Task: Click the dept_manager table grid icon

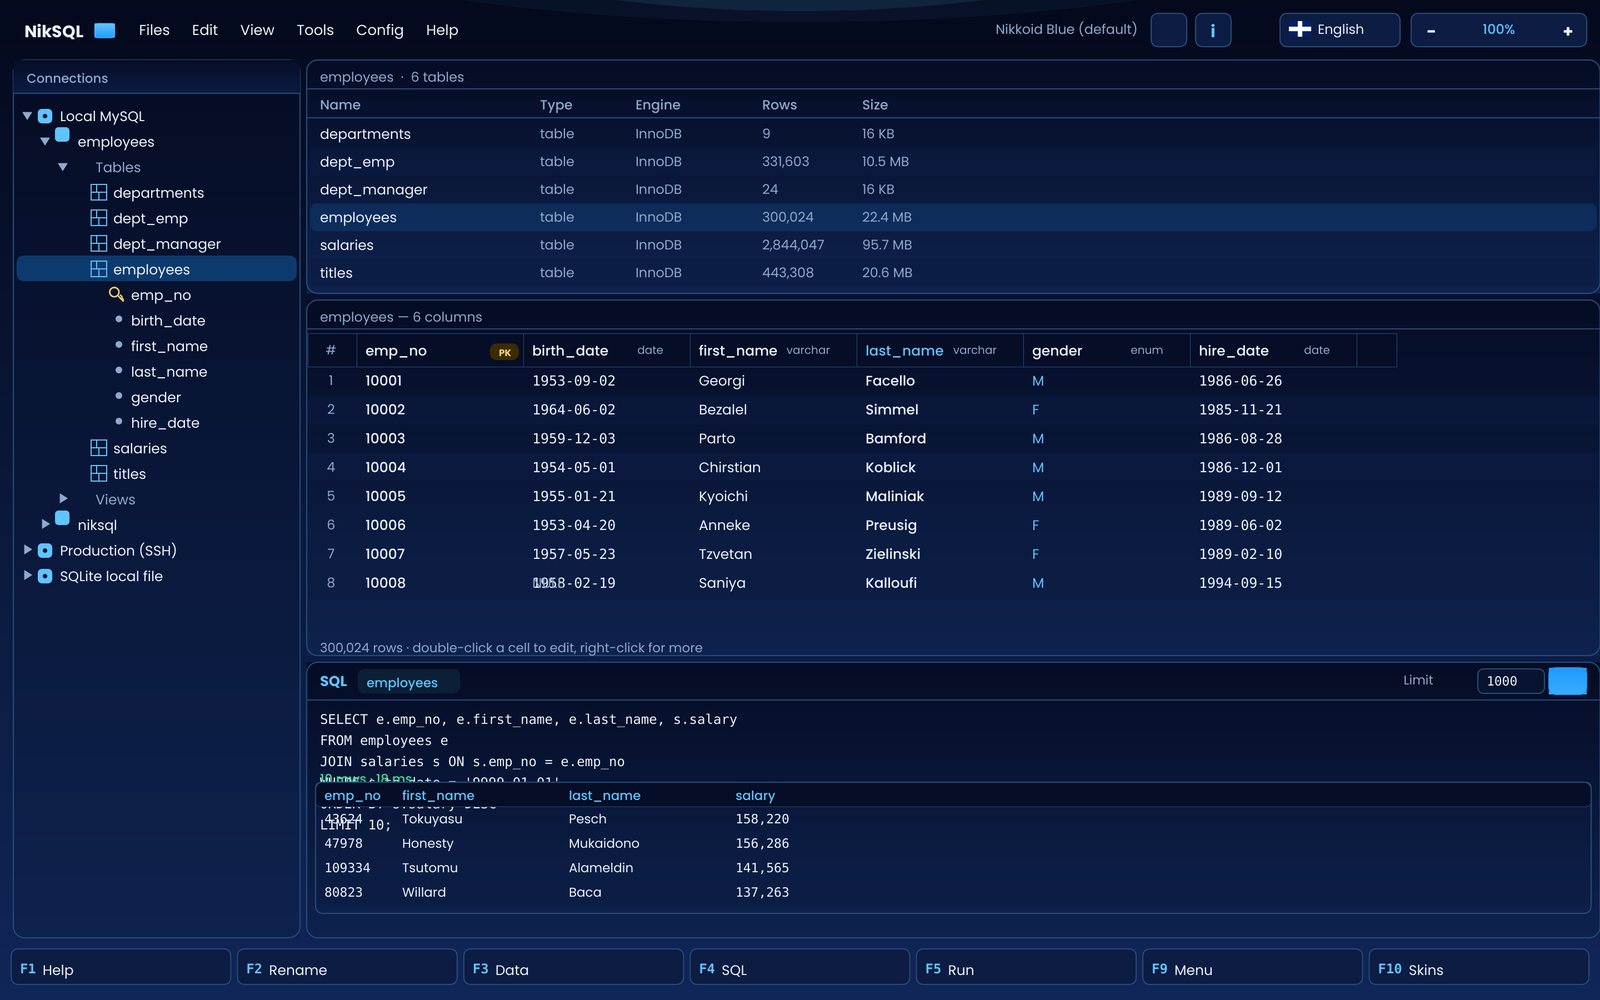Action: tap(98, 243)
